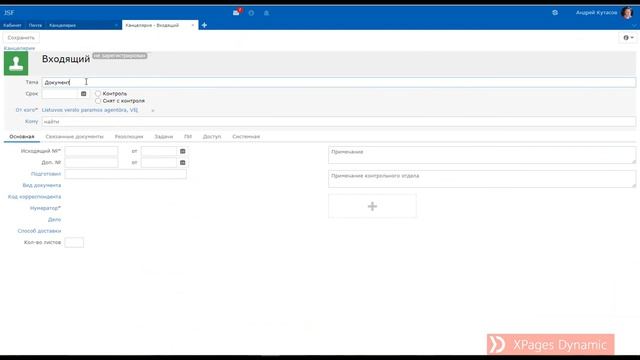Screen dimensions: 640x360
Task: Click the Код корреспондента link
Action: 34,197
